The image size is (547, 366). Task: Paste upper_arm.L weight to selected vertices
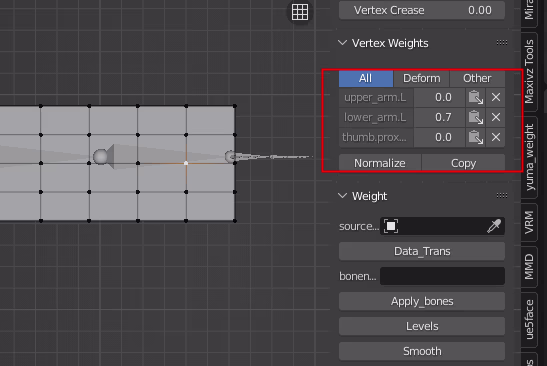coord(475,97)
